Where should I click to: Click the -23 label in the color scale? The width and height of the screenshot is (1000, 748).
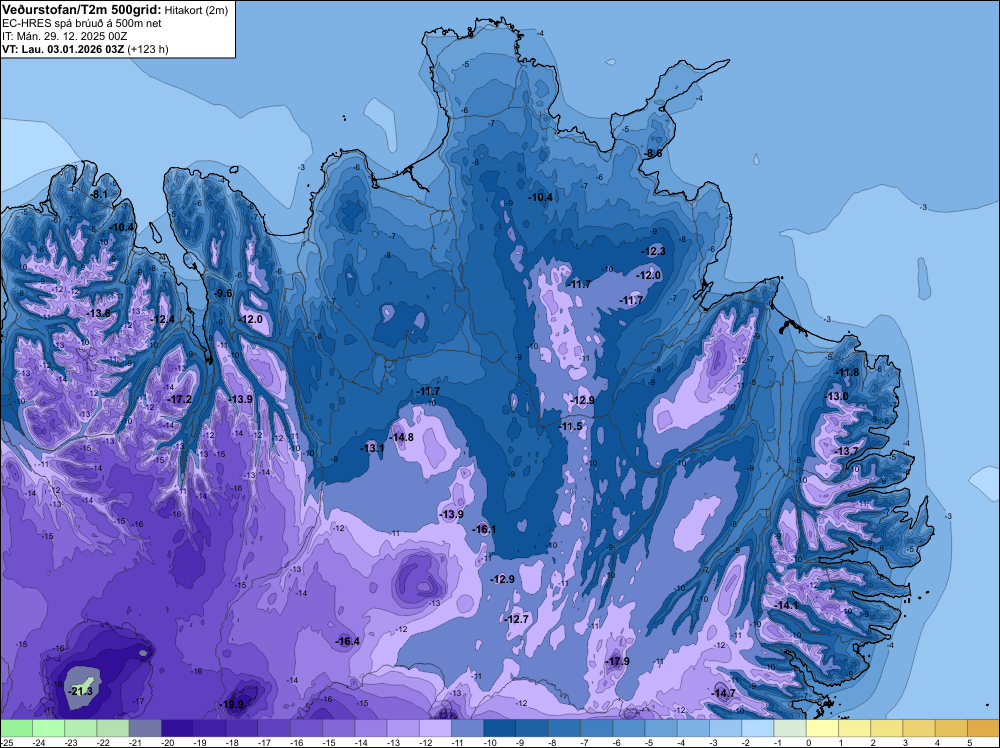click(x=71, y=742)
